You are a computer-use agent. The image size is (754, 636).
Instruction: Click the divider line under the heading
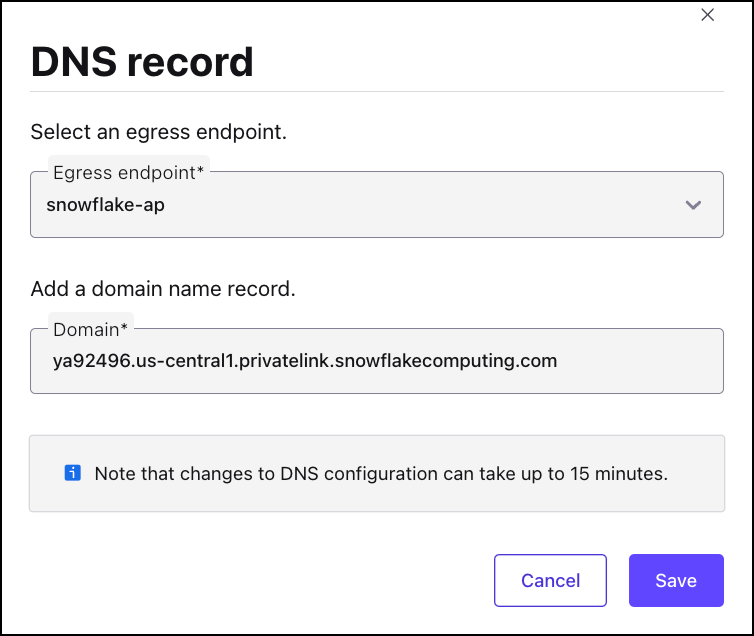click(376, 92)
